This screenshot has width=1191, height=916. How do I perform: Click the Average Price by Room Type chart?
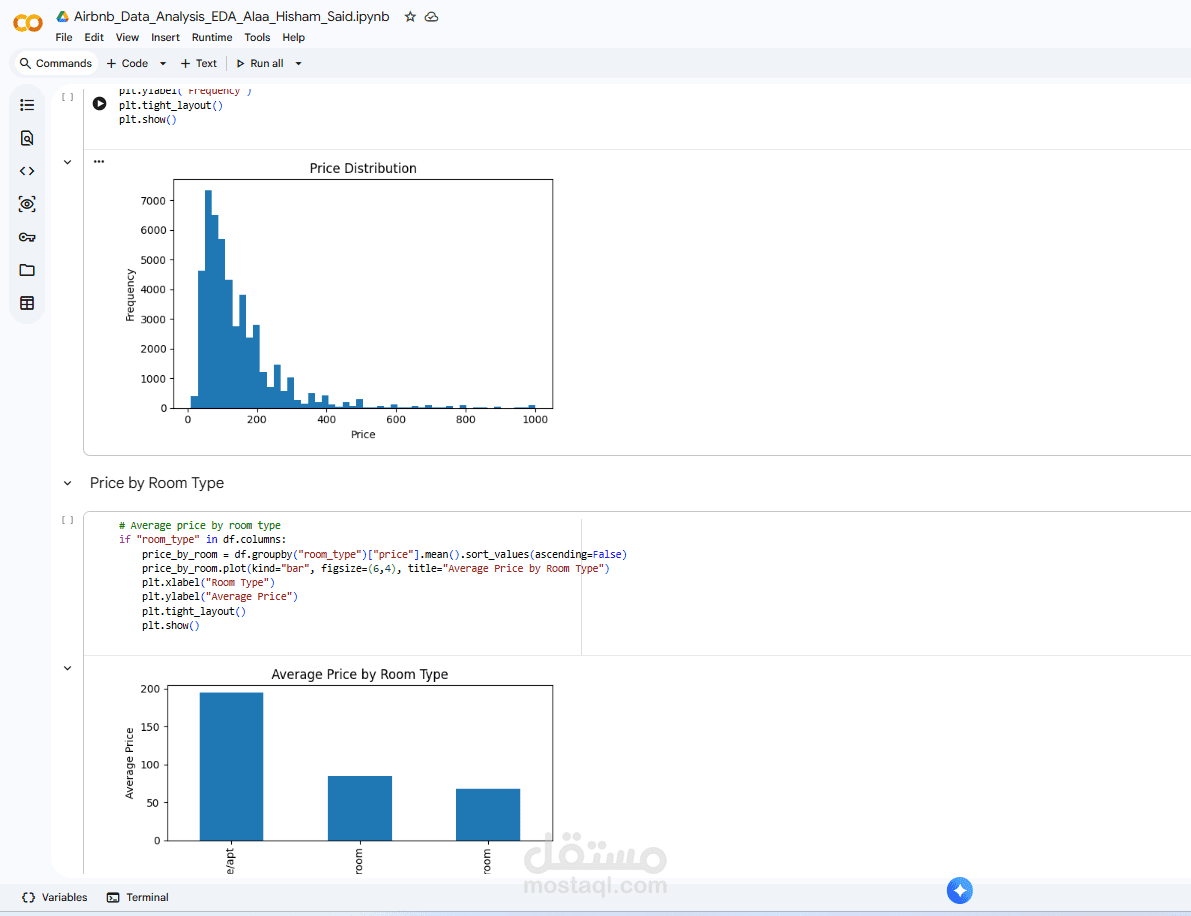point(339,770)
